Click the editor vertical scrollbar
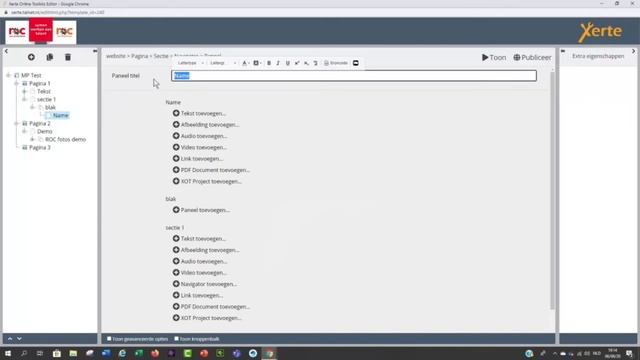Screen dimensions: 640x360 (553, 190)
